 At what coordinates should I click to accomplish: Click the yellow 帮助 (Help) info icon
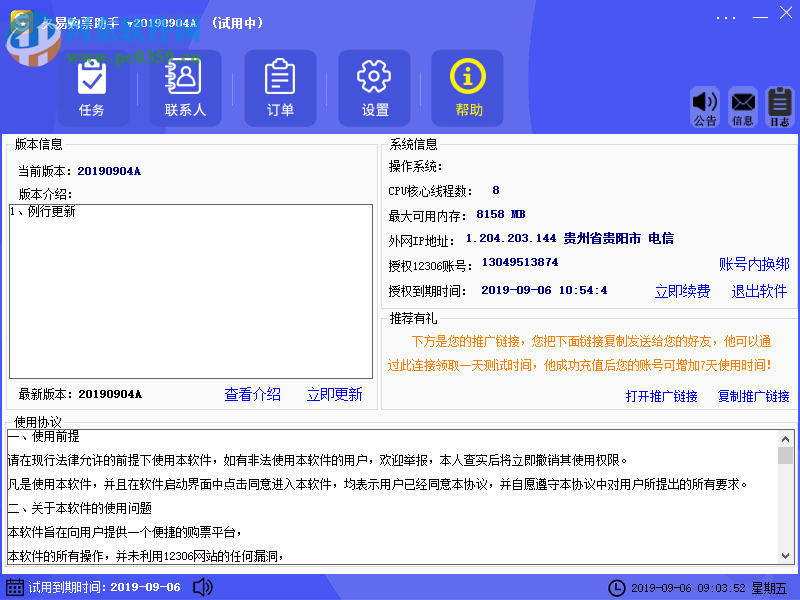(467, 87)
